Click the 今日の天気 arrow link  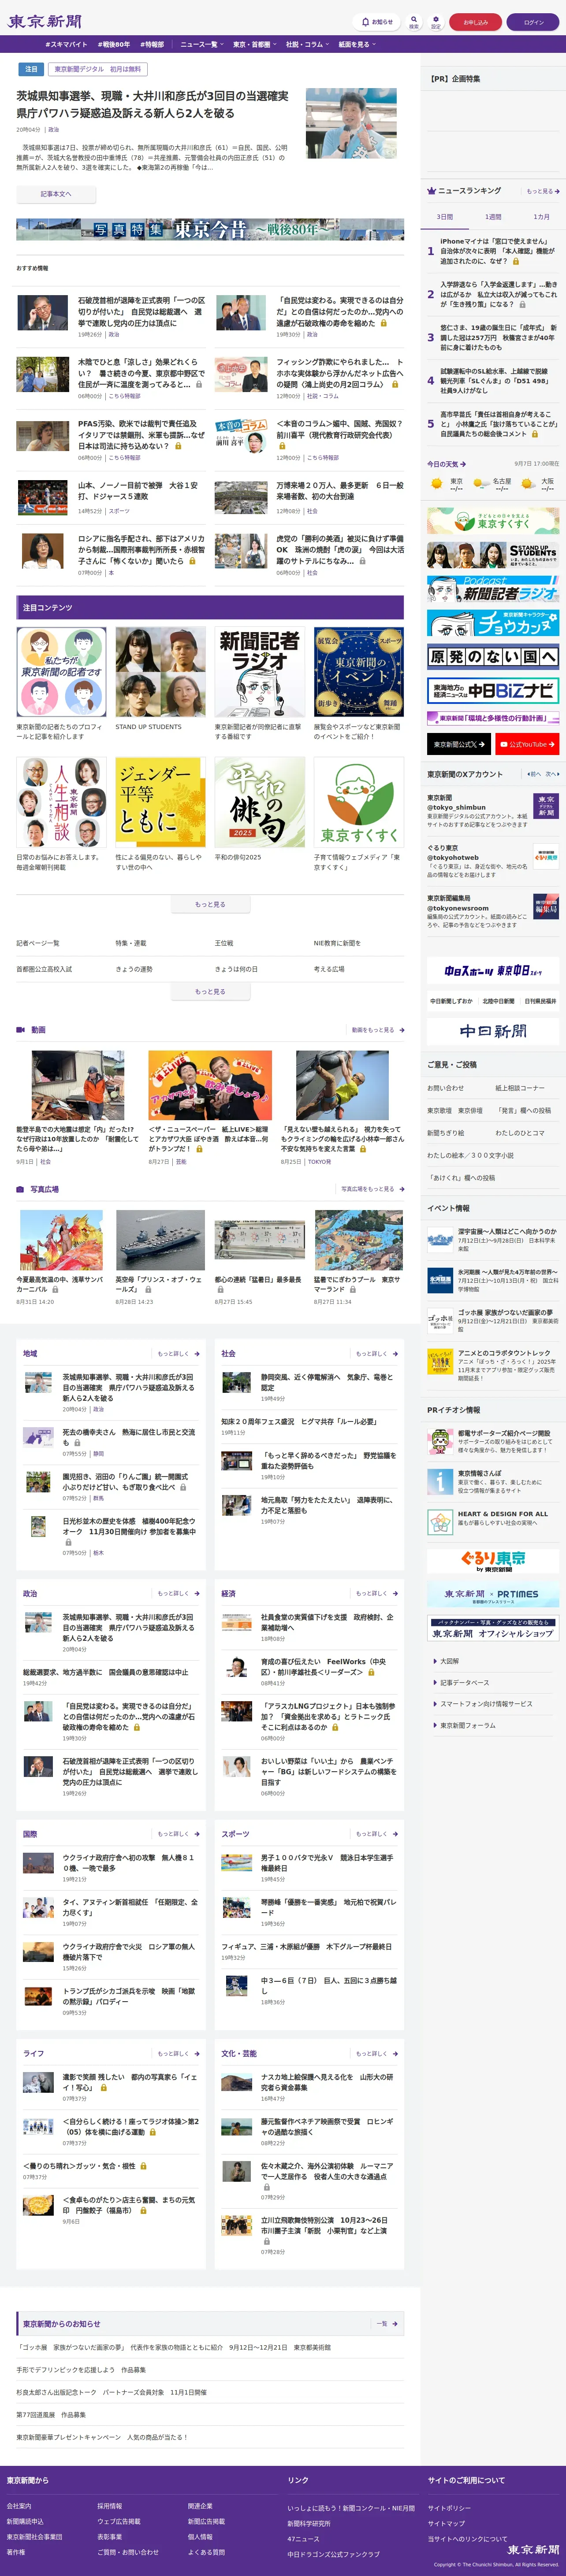pos(446,464)
